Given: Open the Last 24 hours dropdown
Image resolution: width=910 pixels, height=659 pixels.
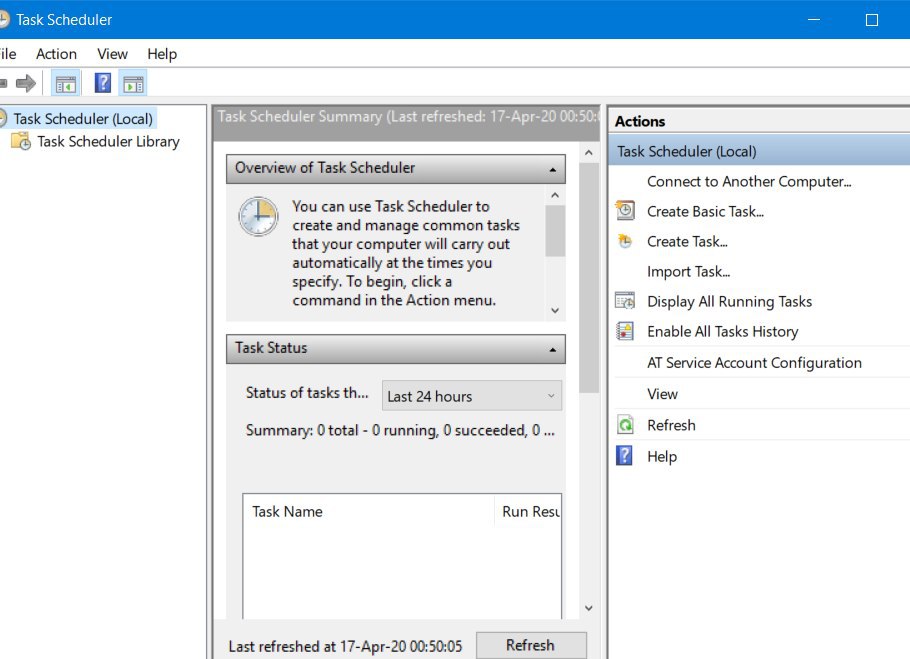Looking at the screenshot, I should coord(472,396).
